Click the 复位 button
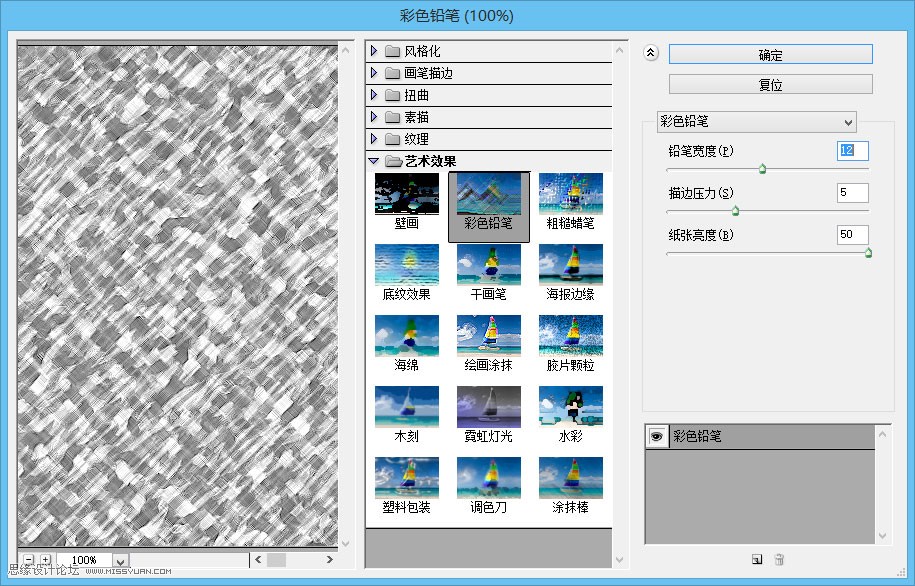This screenshot has height=586, width=915. point(771,84)
